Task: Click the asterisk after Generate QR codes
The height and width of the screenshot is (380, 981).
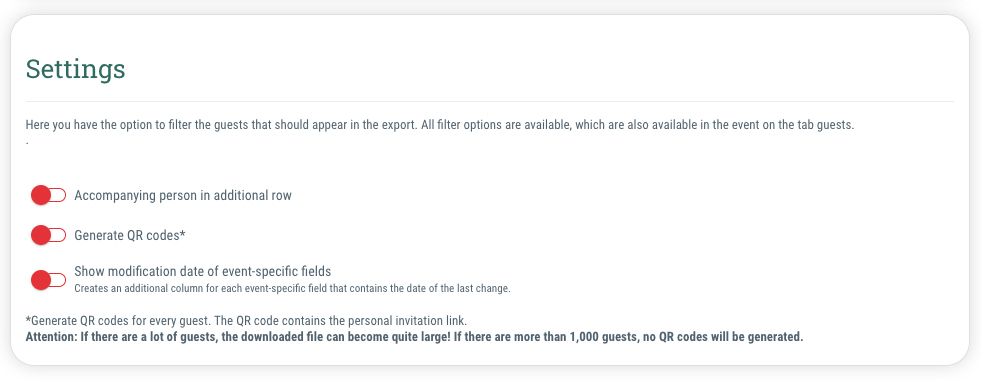Action: pyautogui.click(x=183, y=234)
